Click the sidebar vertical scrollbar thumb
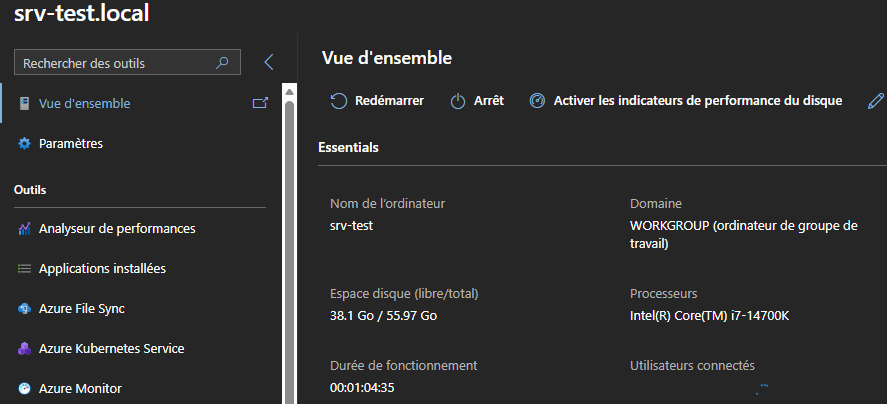Image resolution: width=887 pixels, height=404 pixels. (290, 250)
